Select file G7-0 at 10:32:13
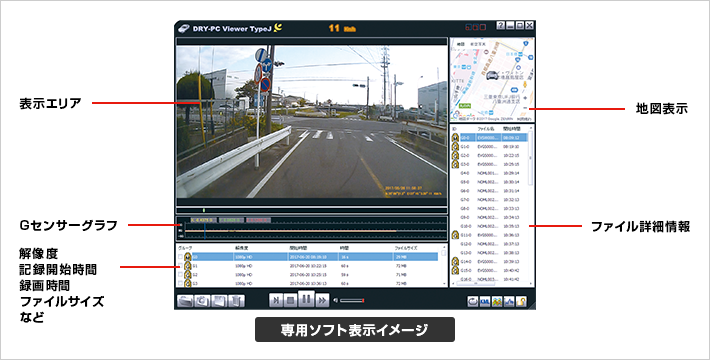 (489, 200)
